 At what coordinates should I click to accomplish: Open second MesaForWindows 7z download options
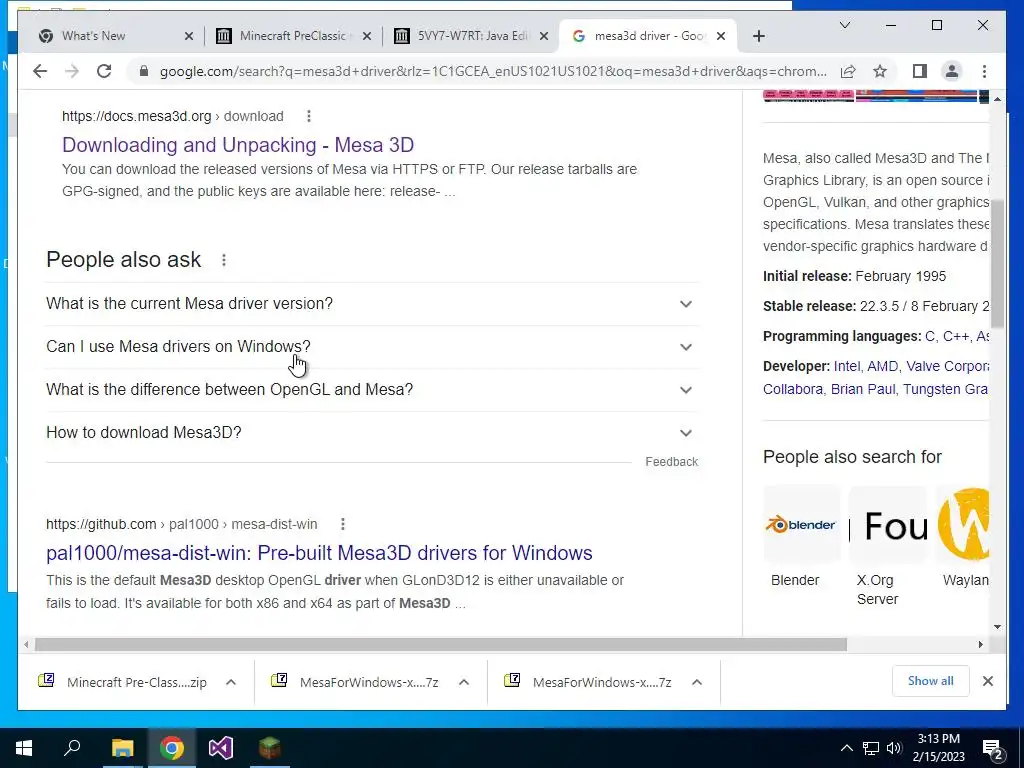(x=697, y=682)
